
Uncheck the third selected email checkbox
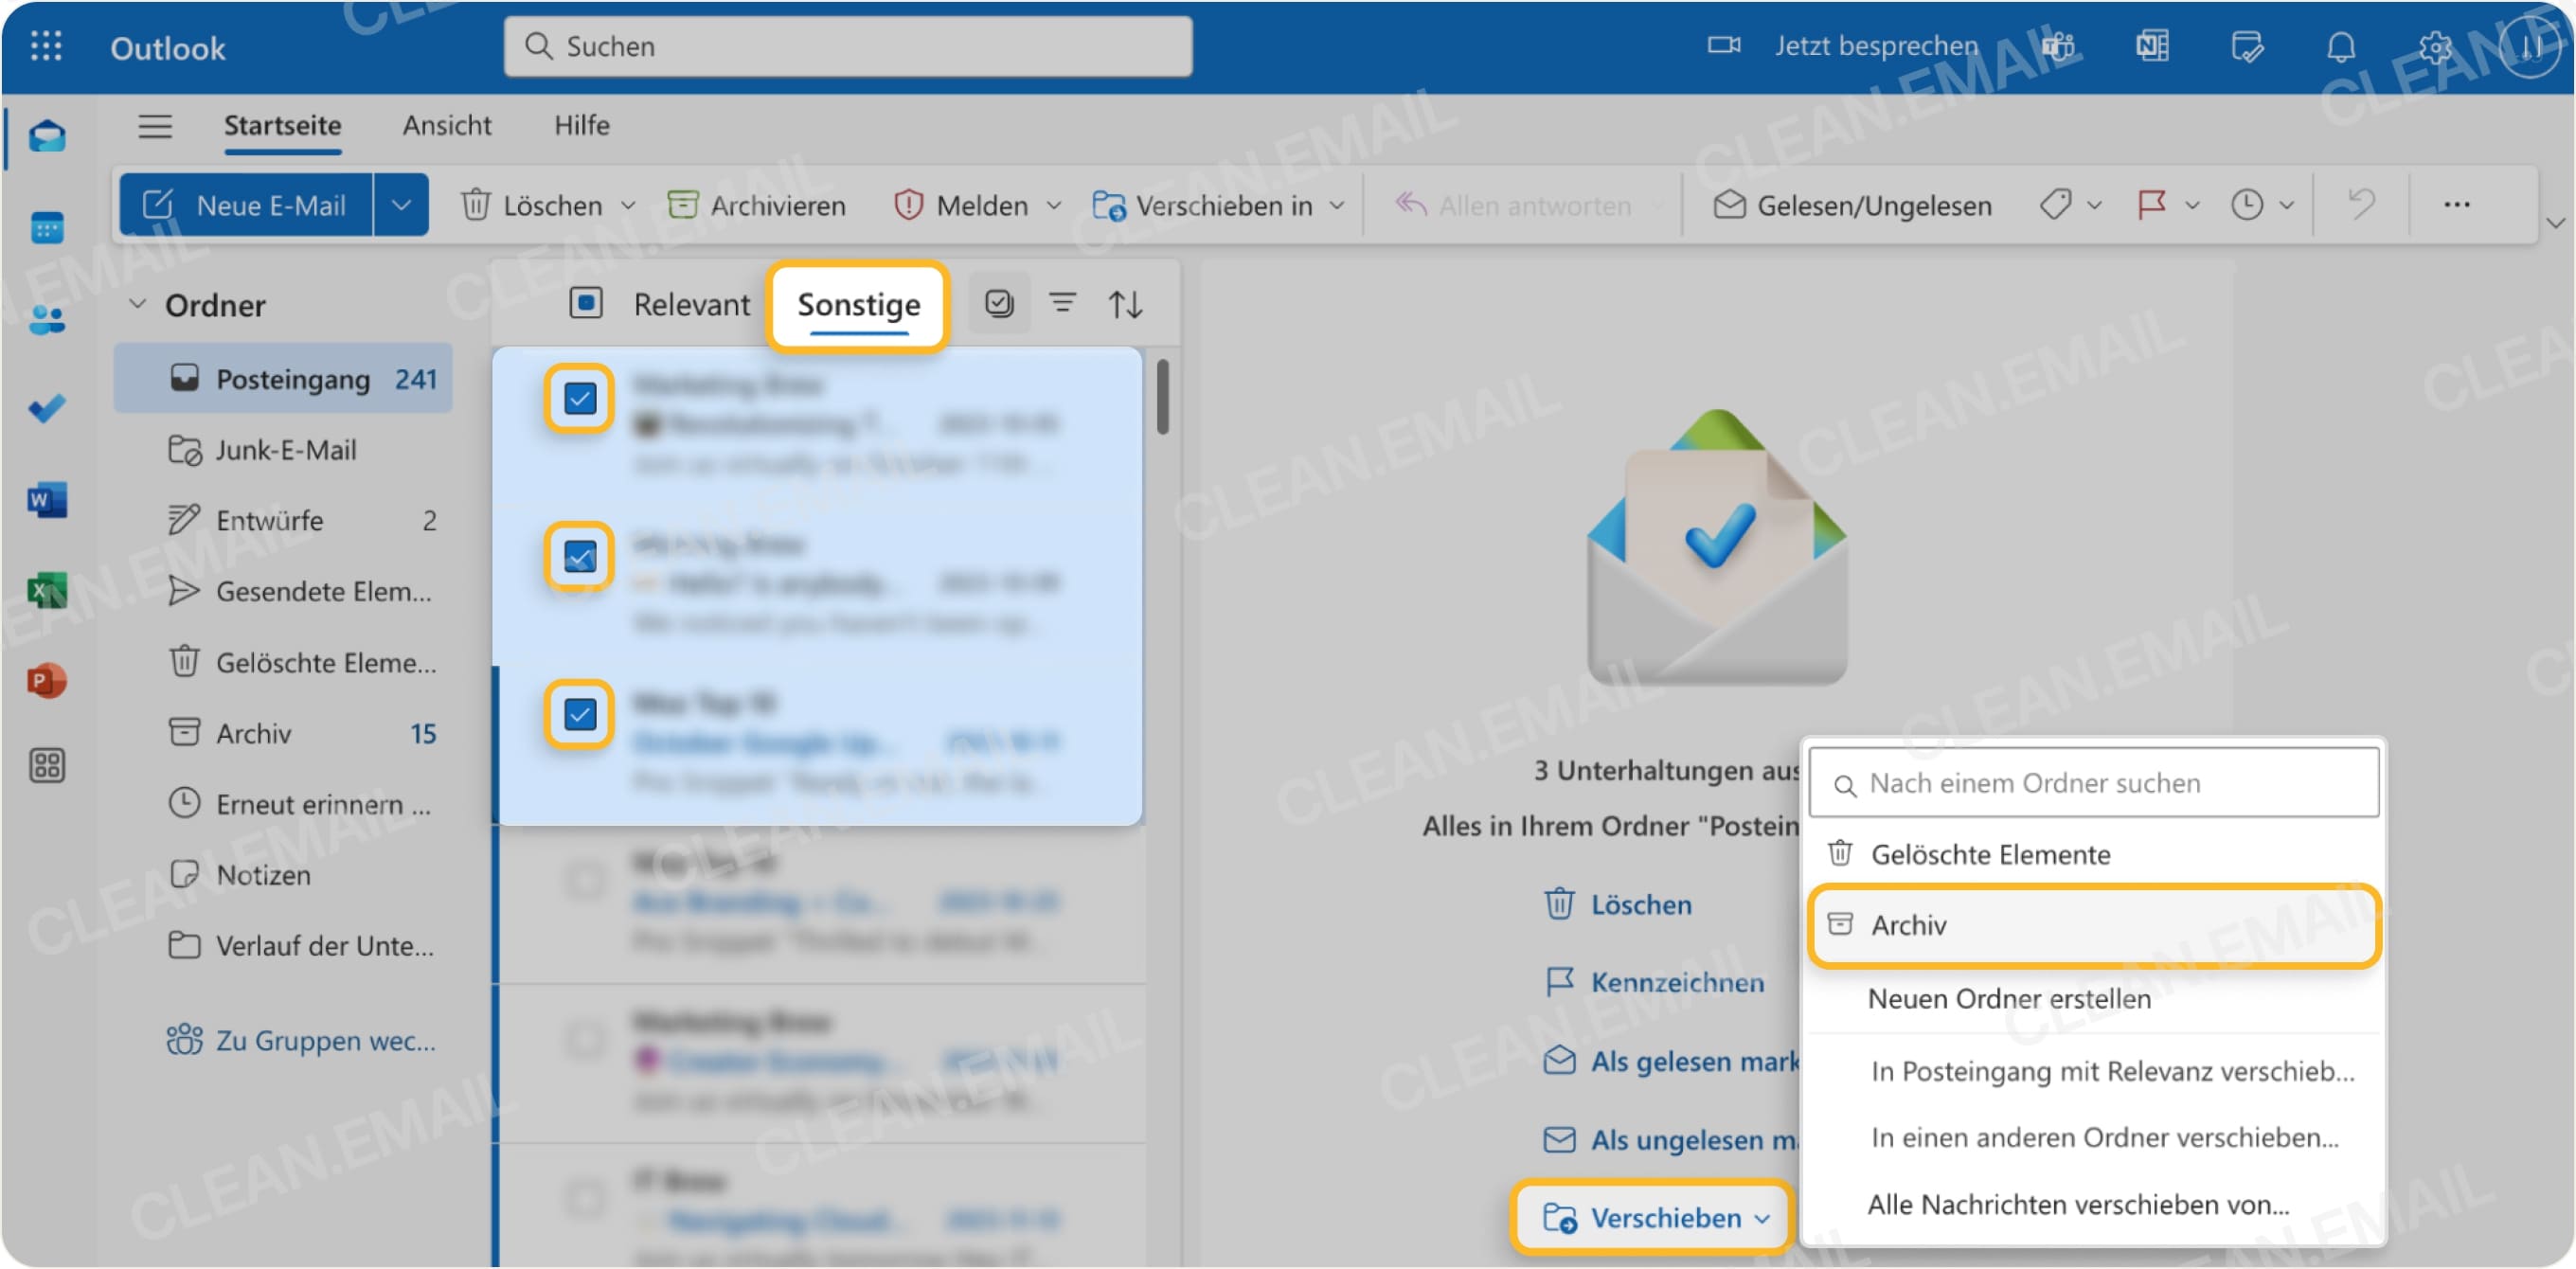click(579, 714)
